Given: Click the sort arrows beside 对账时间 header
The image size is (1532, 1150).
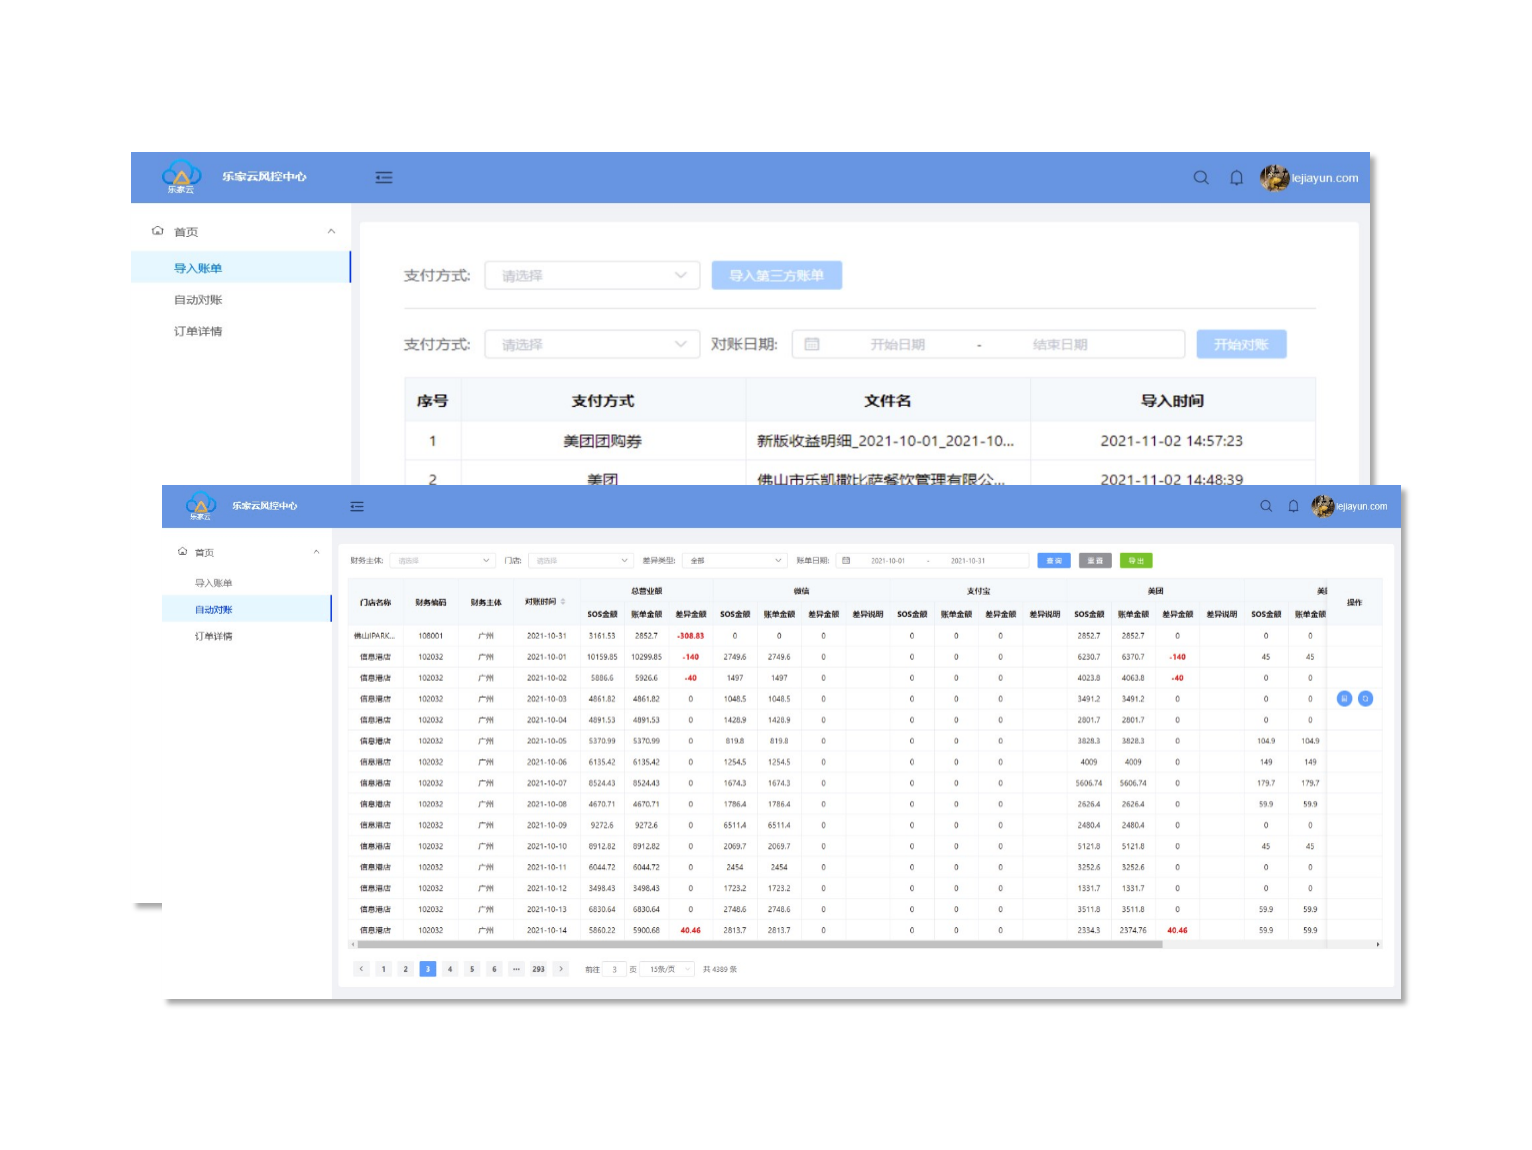Looking at the screenshot, I should (563, 602).
